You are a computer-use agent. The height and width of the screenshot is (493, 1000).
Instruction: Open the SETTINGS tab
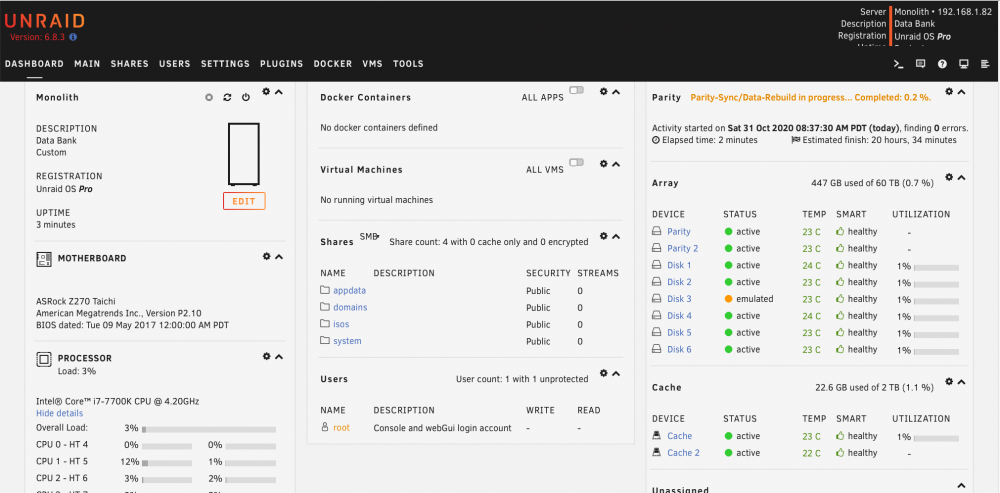pyautogui.click(x=225, y=64)
